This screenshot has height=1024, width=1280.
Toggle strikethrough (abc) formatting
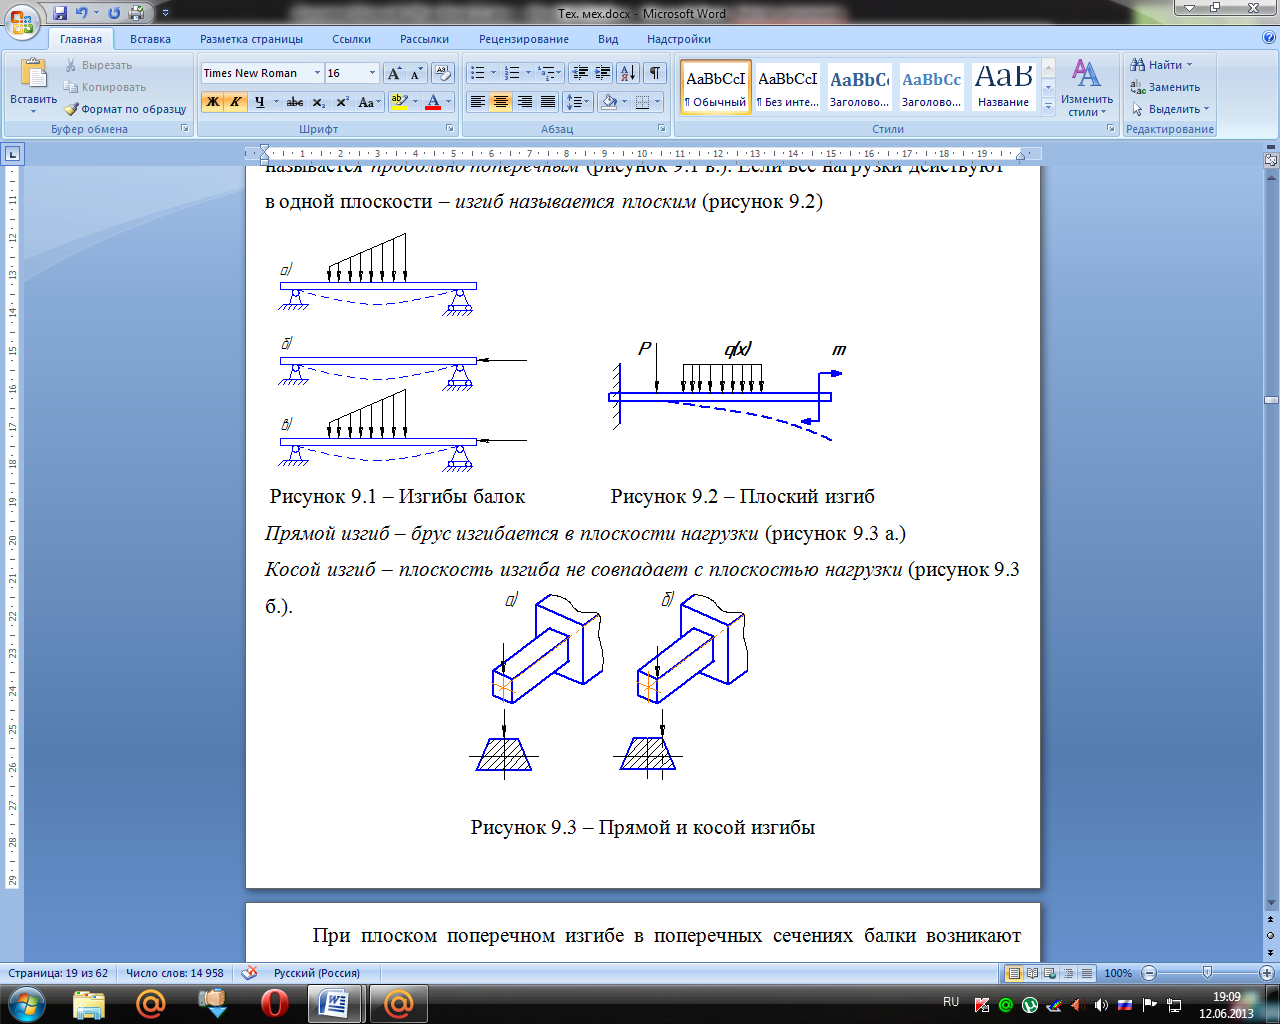(294, 102)
